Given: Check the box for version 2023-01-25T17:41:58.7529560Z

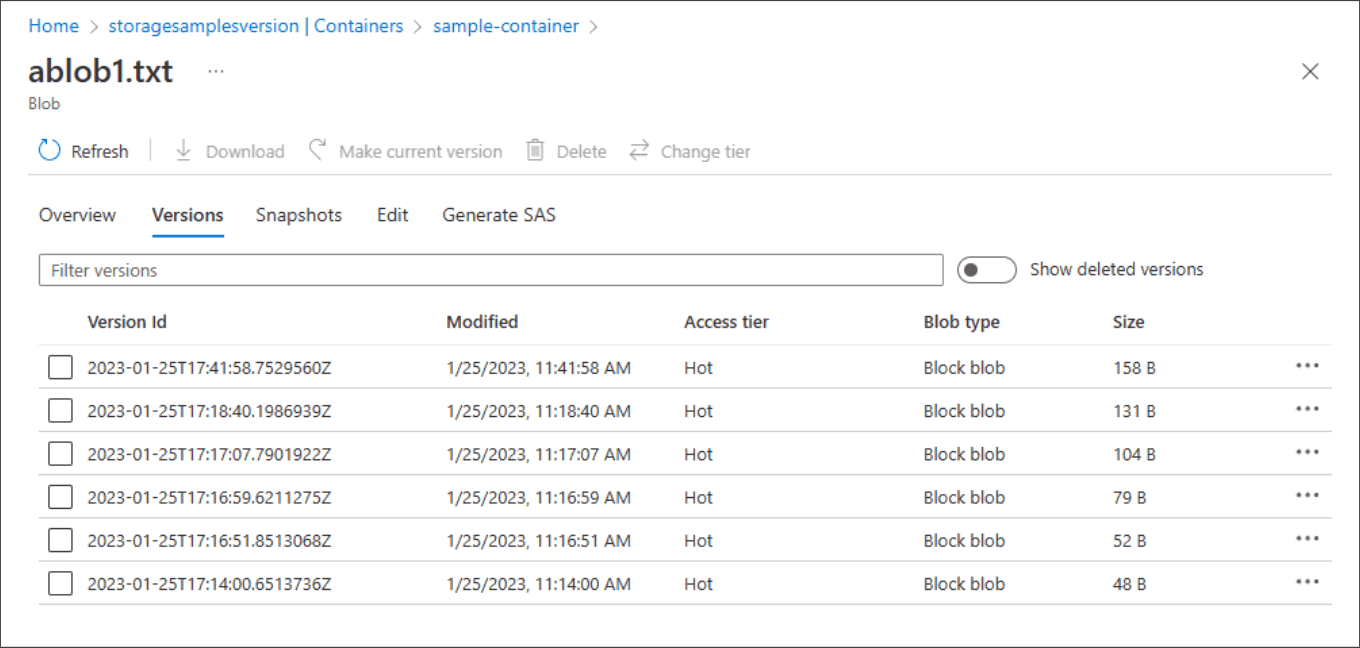Looking at the screenshot, I should pos(60,368).
